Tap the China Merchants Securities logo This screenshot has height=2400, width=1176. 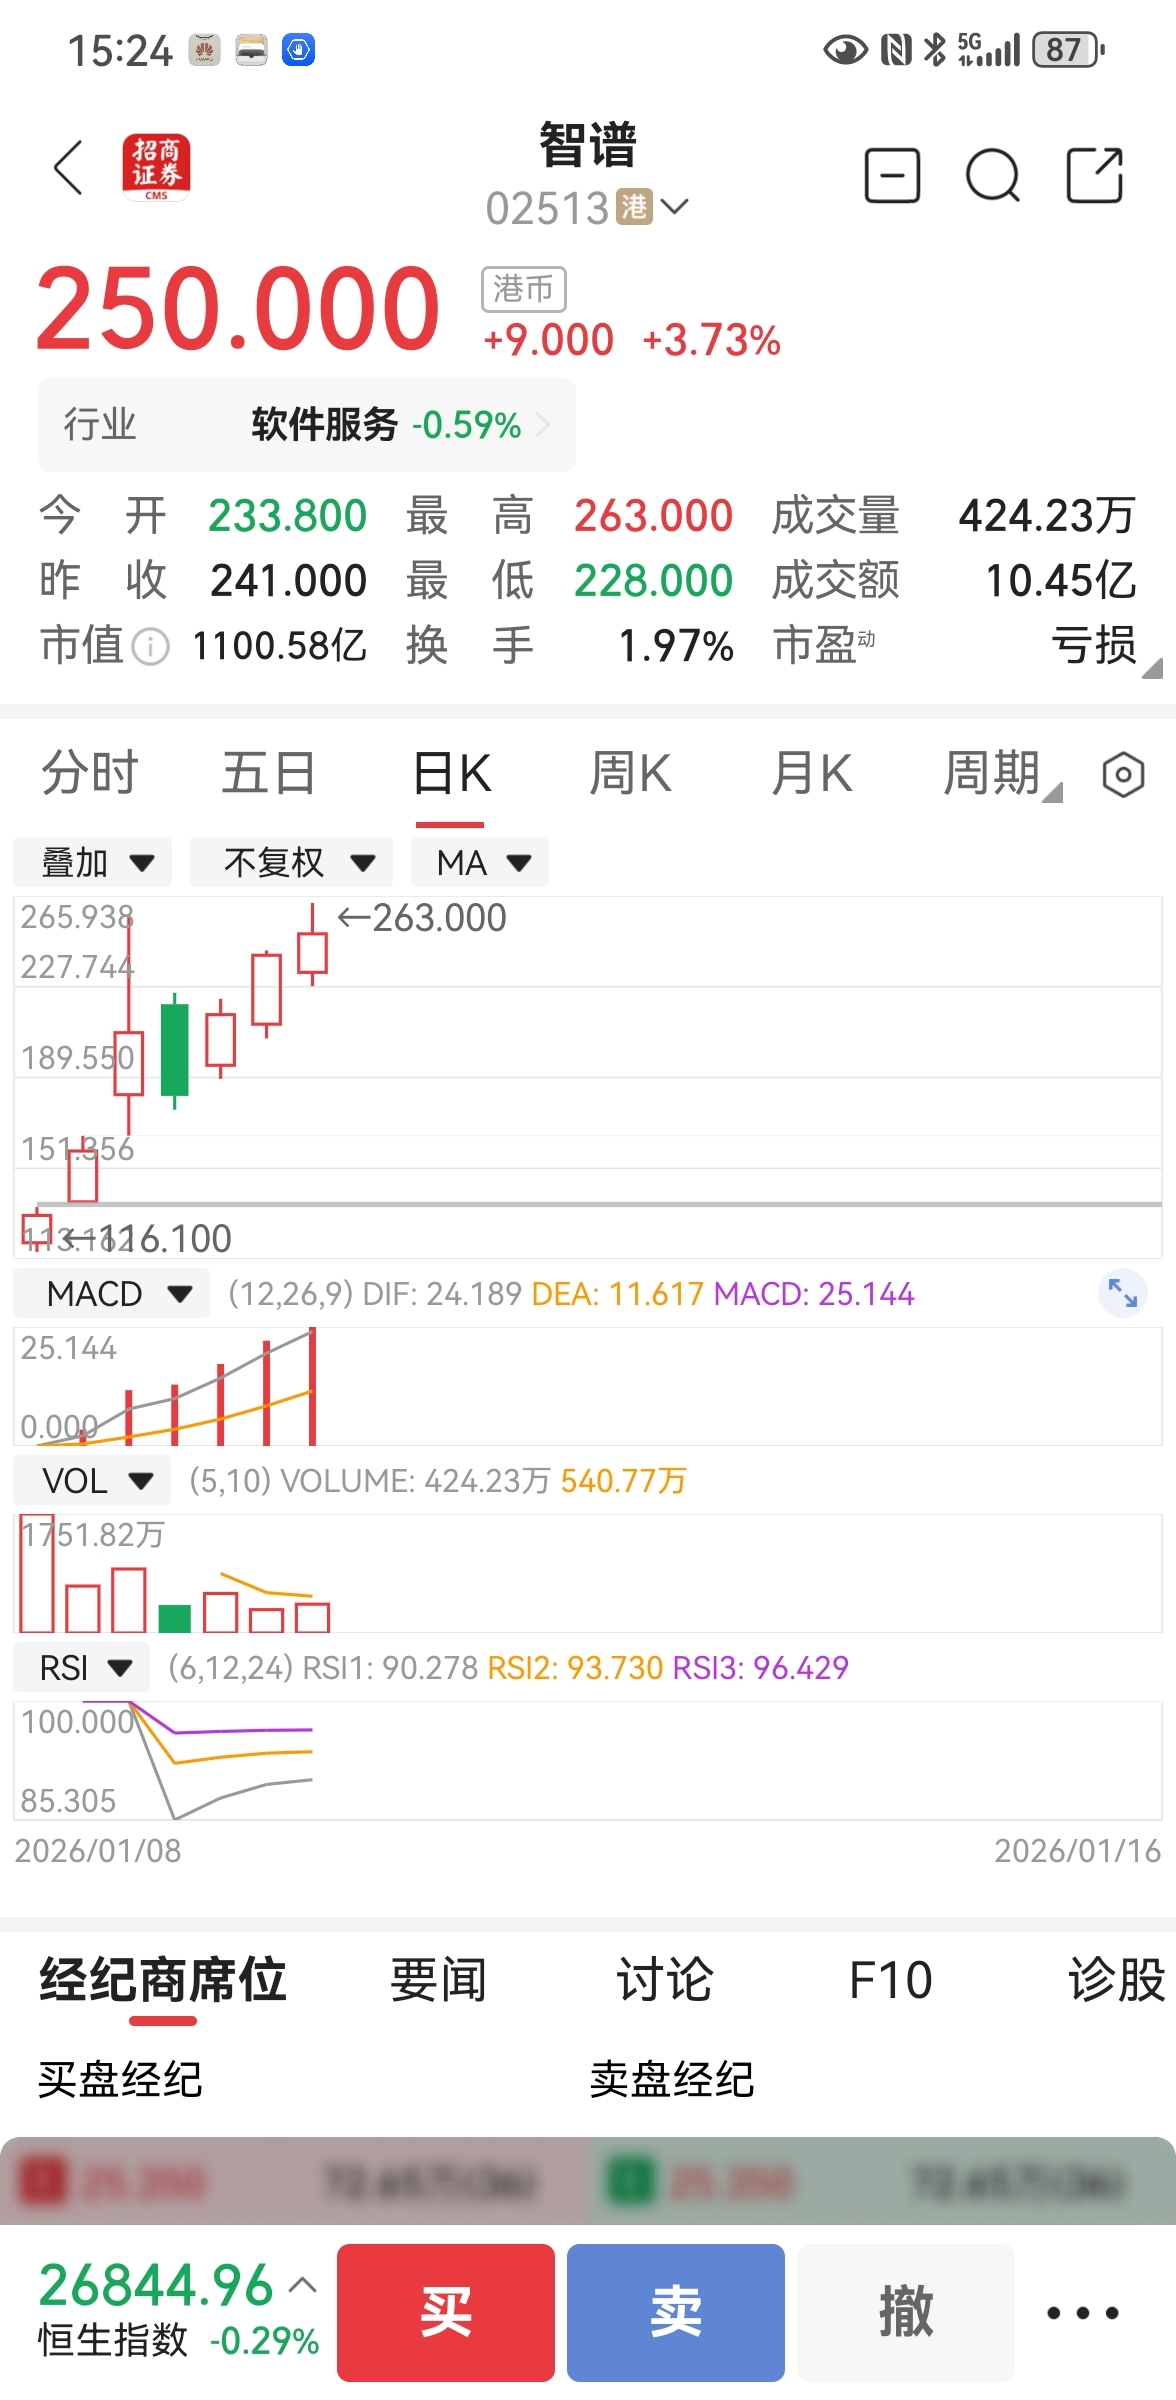[156, 167]
